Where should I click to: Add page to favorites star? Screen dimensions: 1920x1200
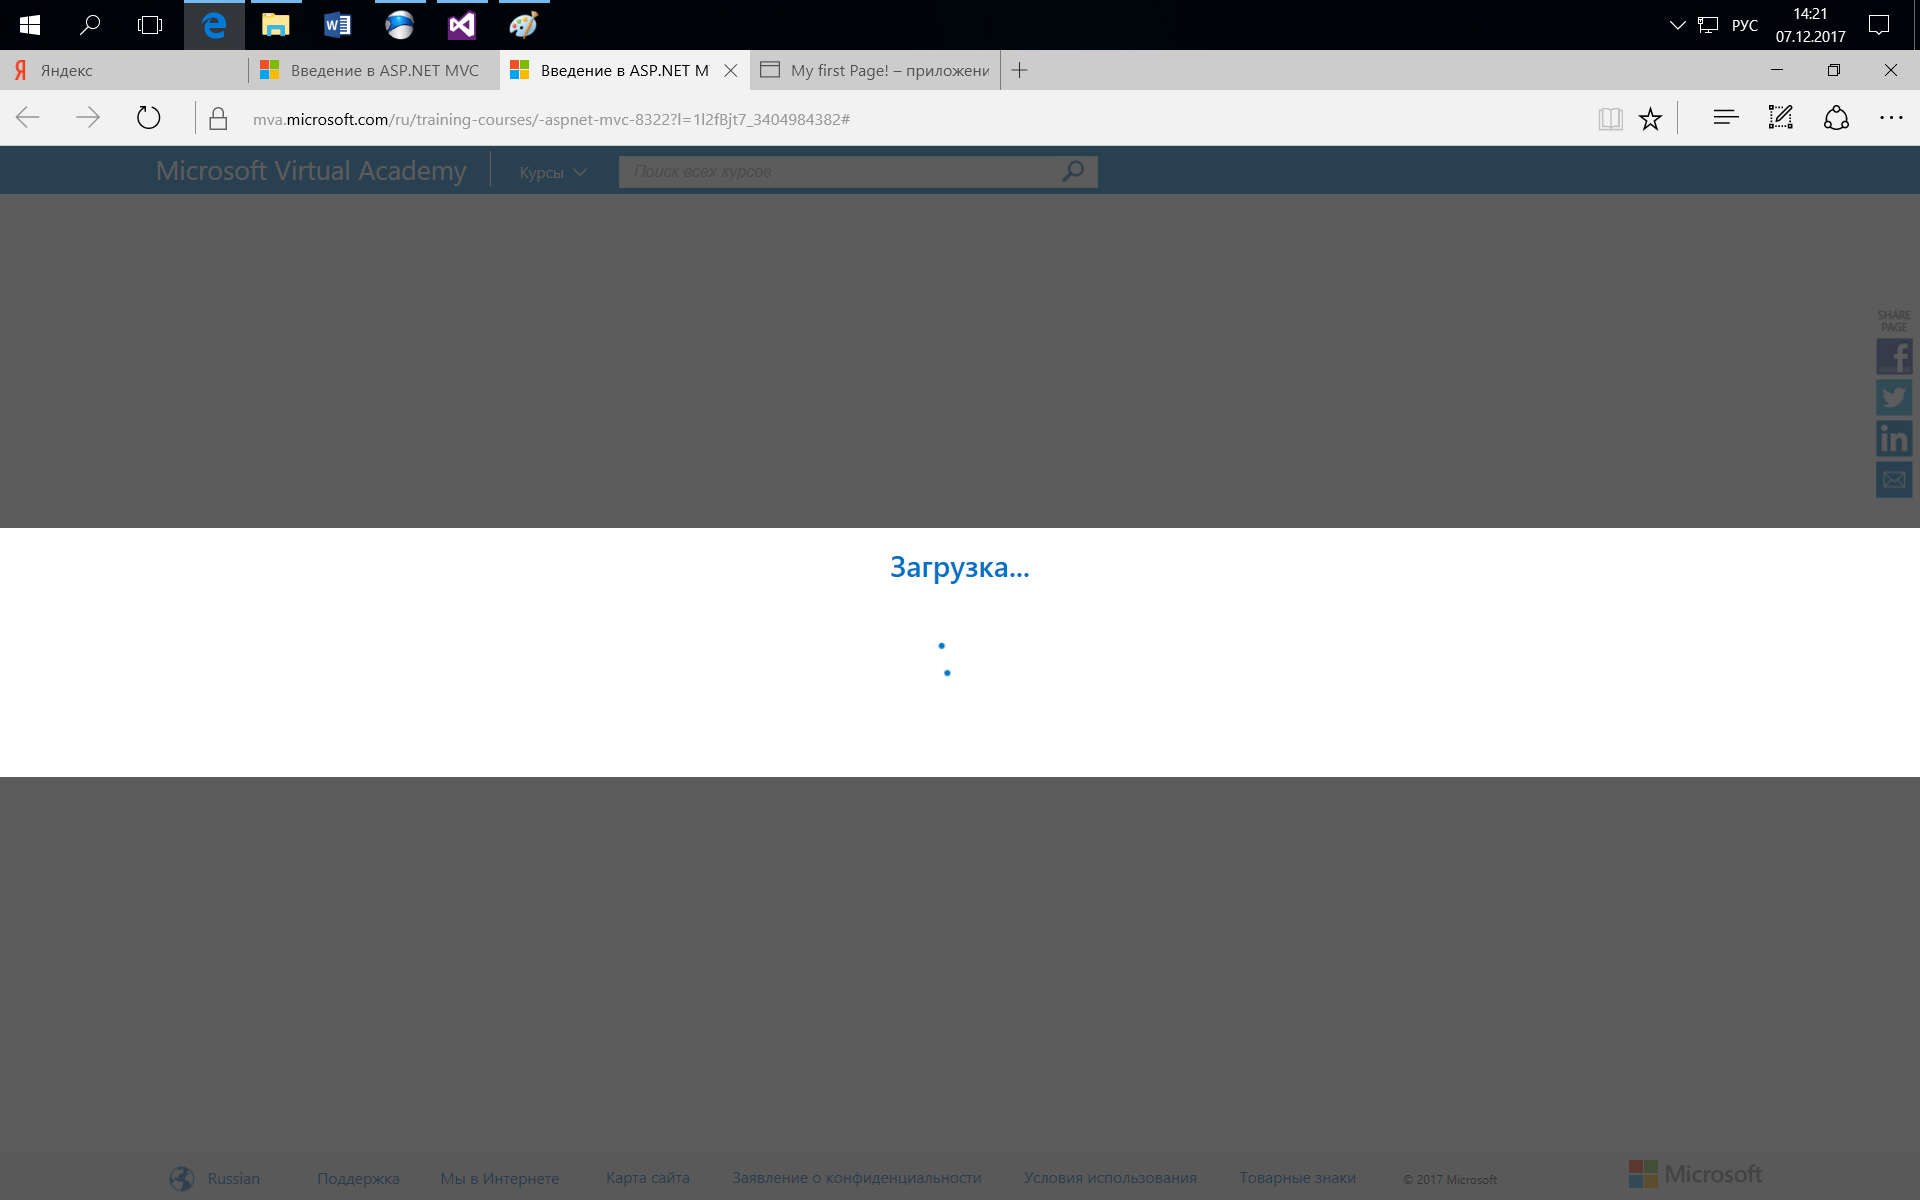[1650, 119]
